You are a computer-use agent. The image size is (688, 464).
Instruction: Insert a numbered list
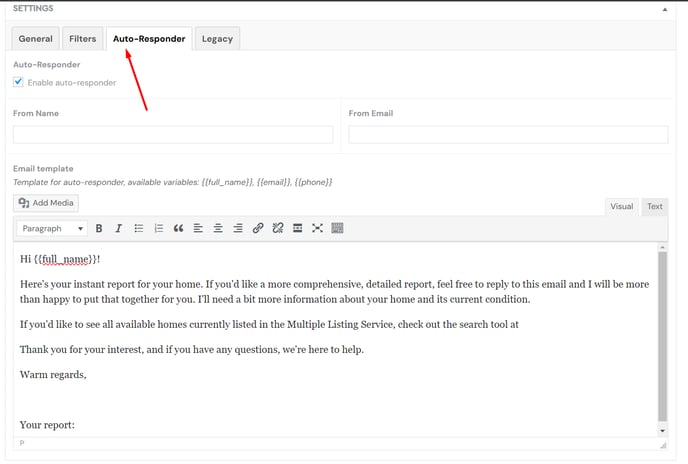point(159,228)
